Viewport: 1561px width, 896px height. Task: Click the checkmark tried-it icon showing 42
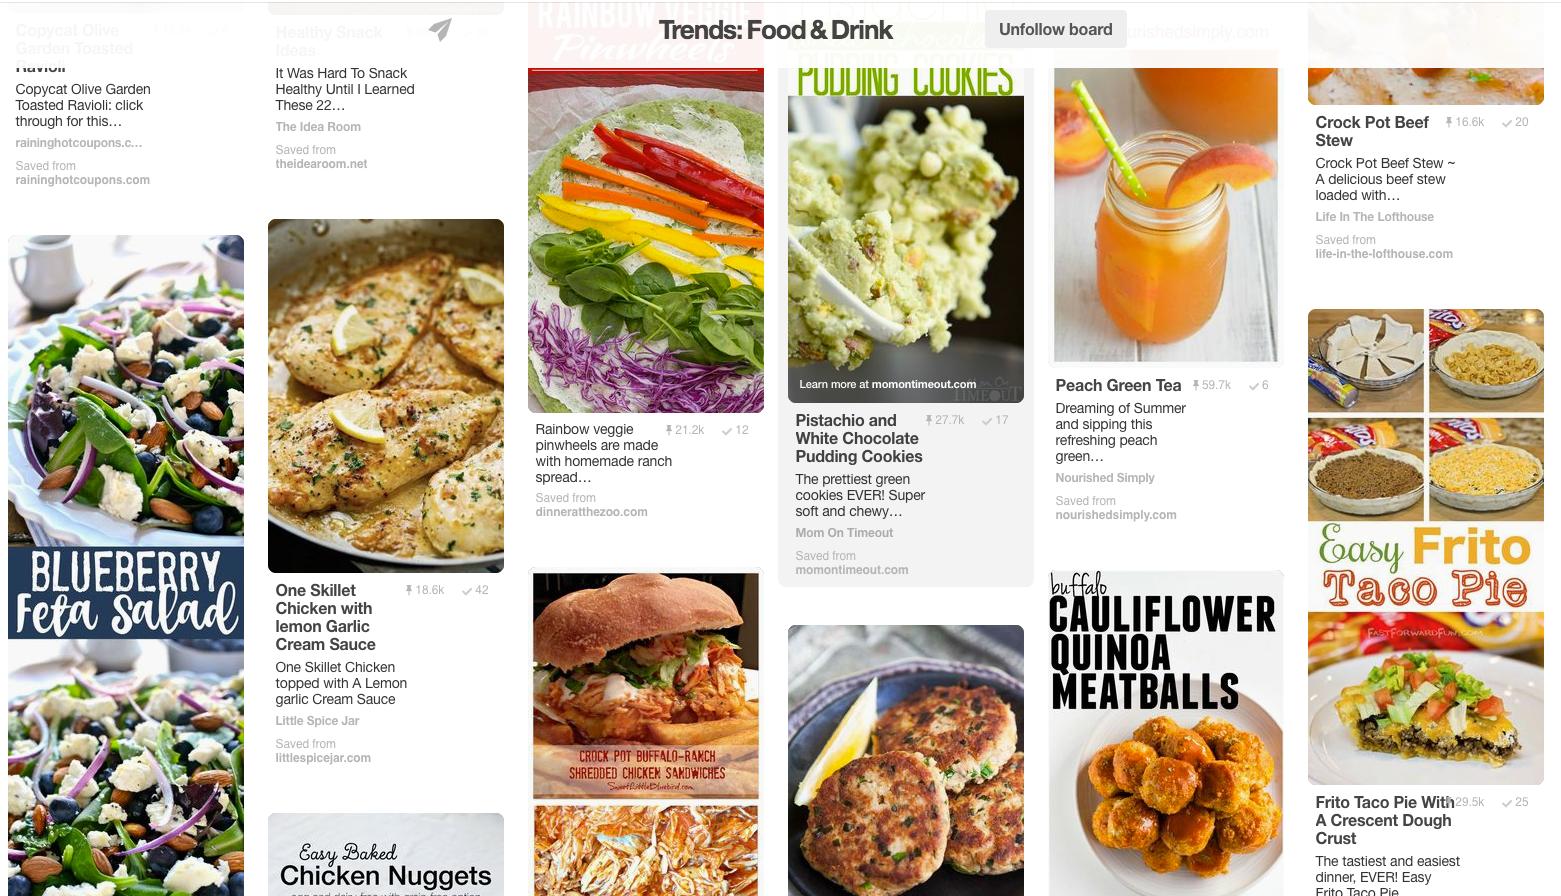point(467,590)
